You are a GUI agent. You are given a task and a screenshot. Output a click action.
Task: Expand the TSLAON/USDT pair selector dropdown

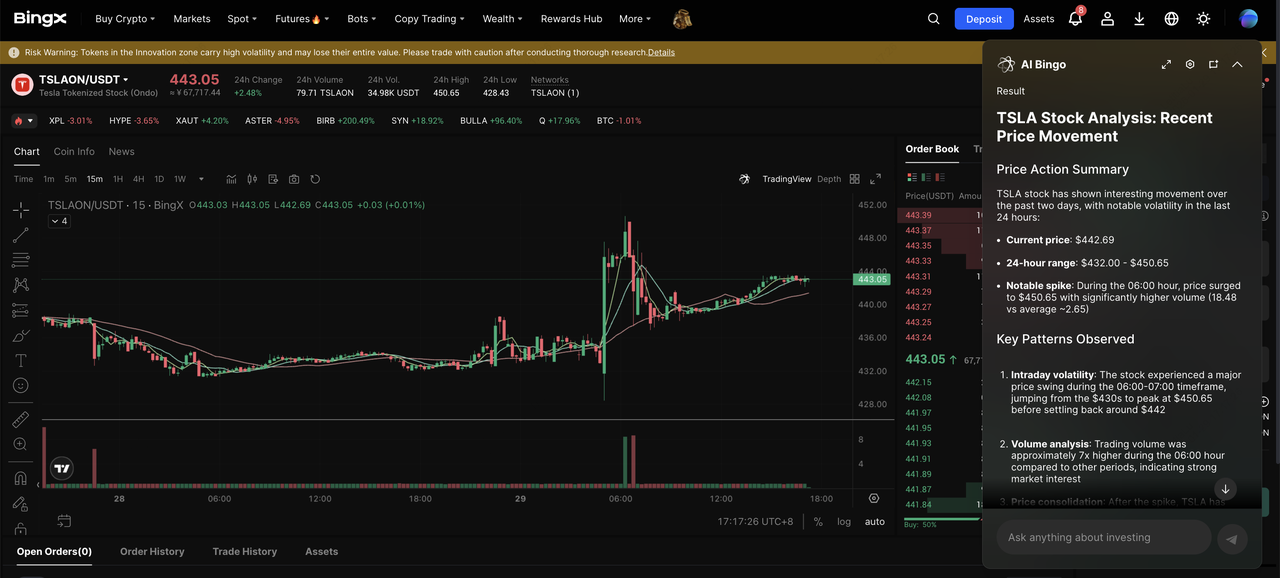click(x=126, y=79)
